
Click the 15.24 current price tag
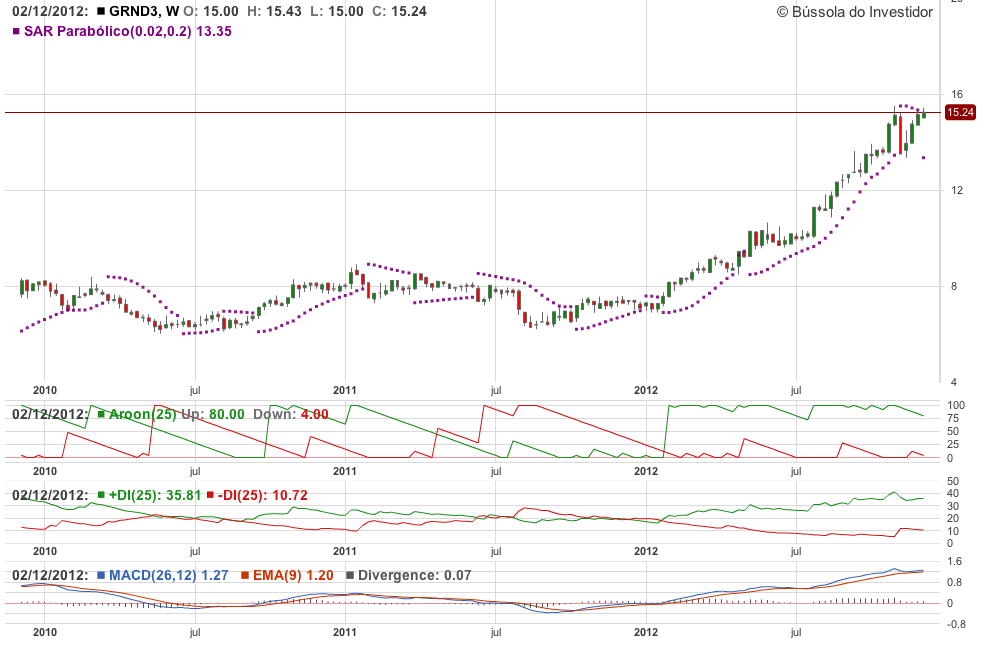click(960, 113)
